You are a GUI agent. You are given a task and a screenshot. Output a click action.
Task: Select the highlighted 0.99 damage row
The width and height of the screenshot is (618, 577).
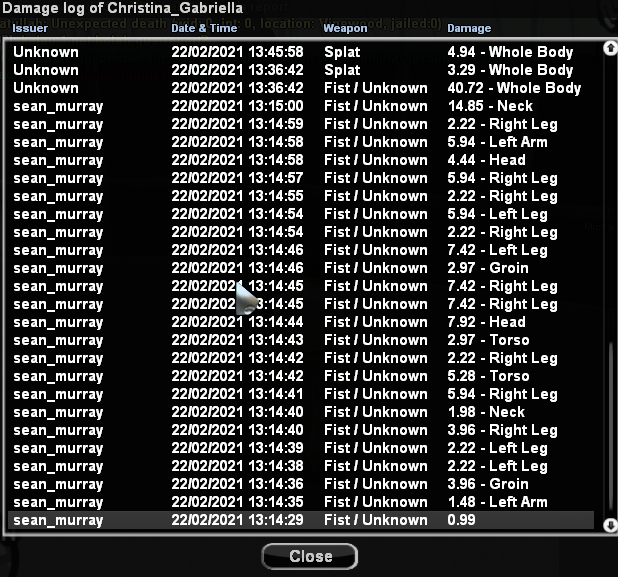click(301, 520)
